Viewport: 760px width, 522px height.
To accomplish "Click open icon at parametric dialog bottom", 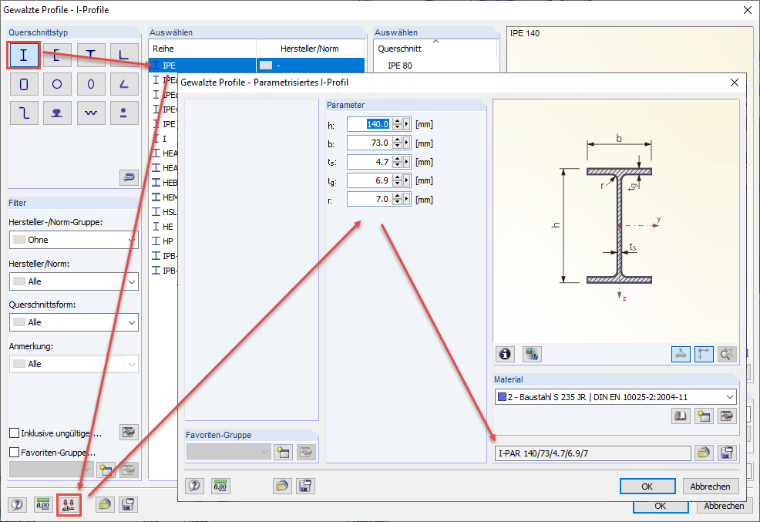I will tap(282, 486).
